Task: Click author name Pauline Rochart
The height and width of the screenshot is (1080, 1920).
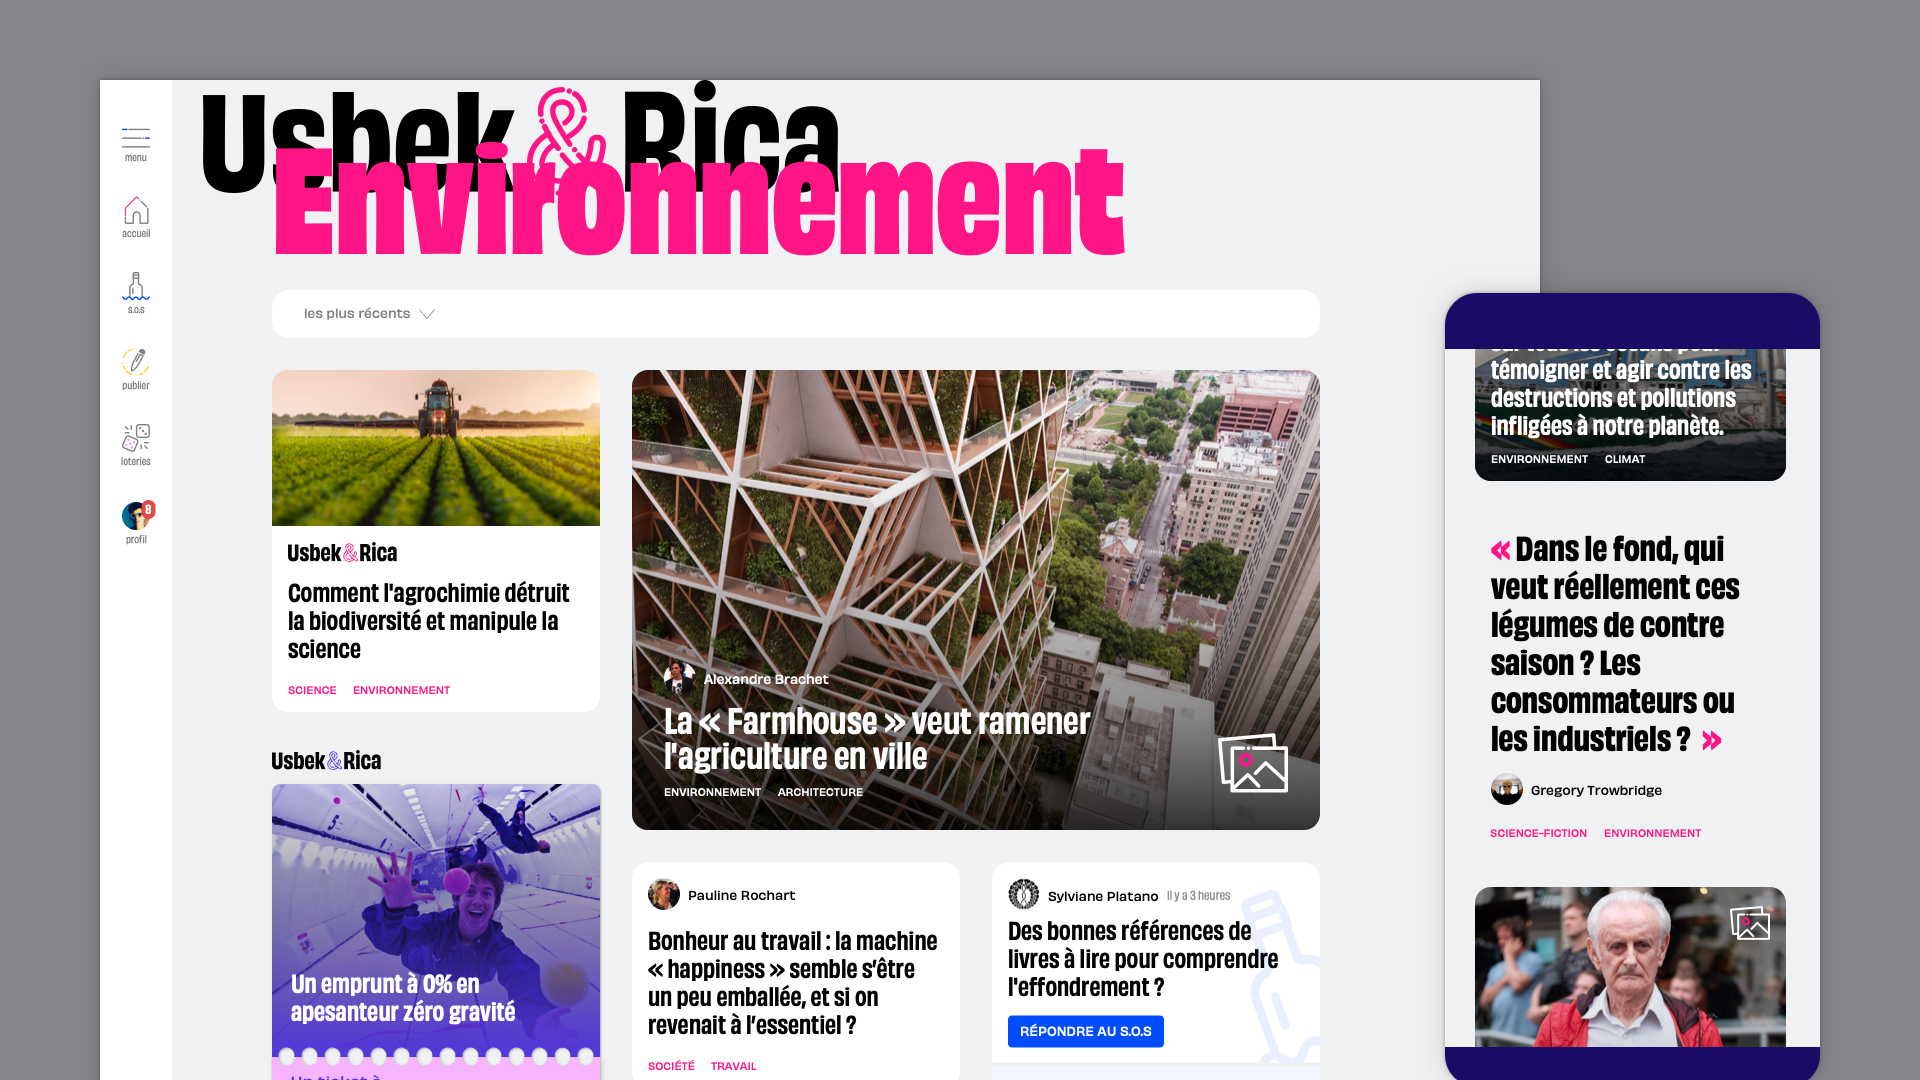Action: click(741, 895)
